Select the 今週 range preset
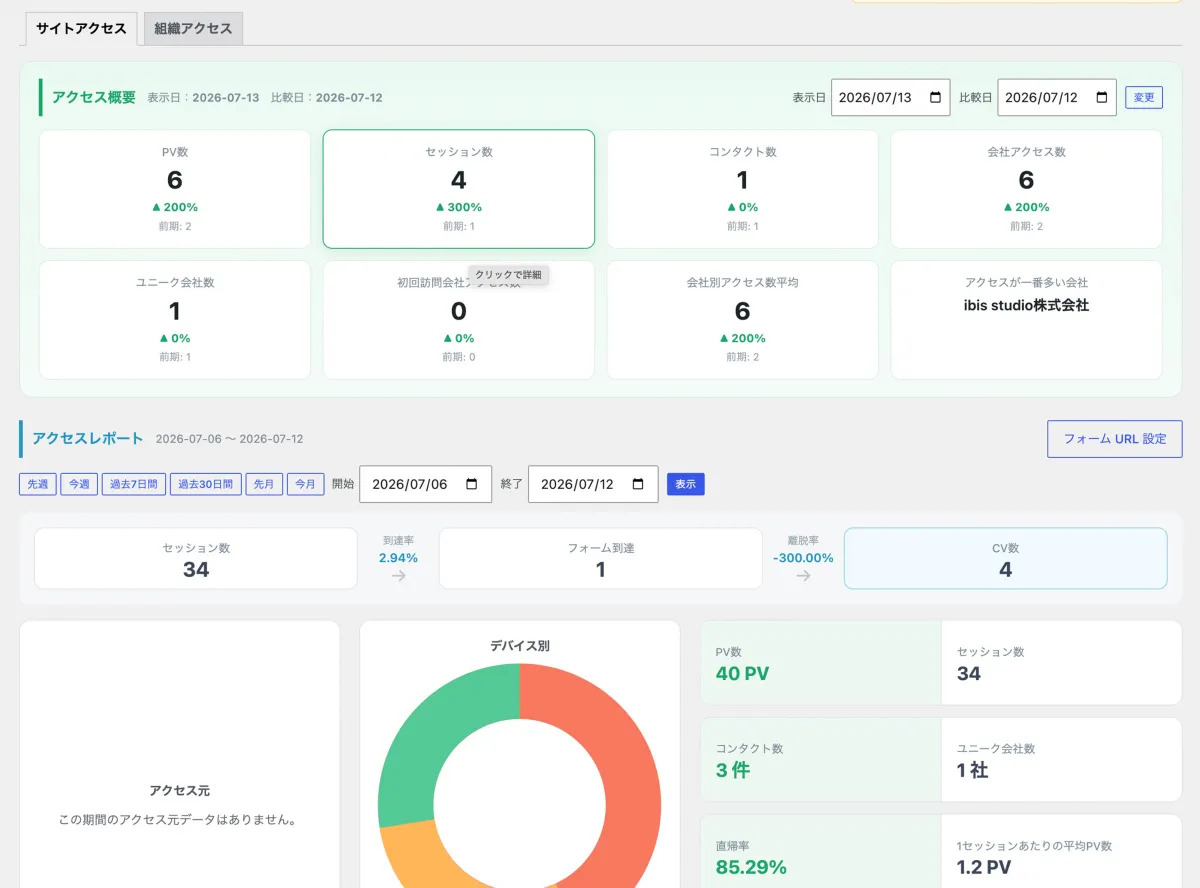This screenshot has height=888, width=1200. [78, 484]
